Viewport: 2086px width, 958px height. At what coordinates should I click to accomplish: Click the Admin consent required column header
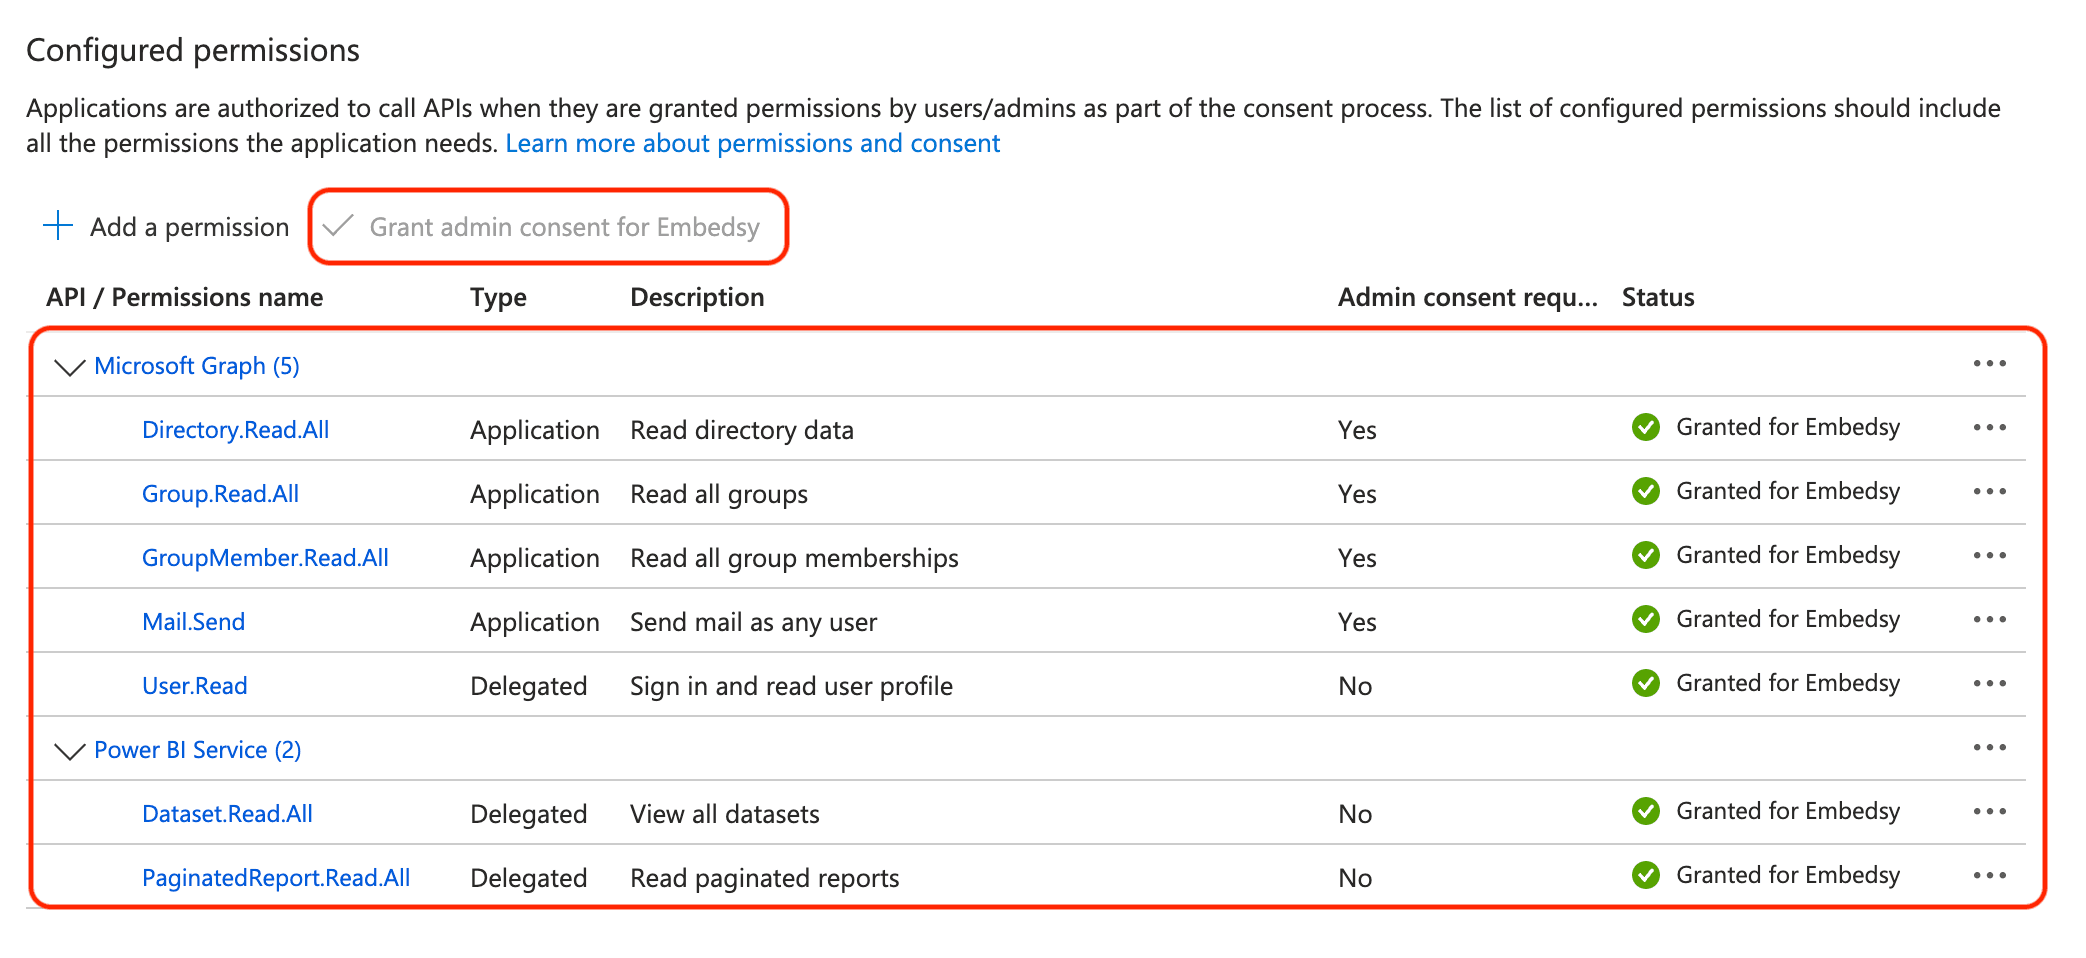pos(1468,297)
